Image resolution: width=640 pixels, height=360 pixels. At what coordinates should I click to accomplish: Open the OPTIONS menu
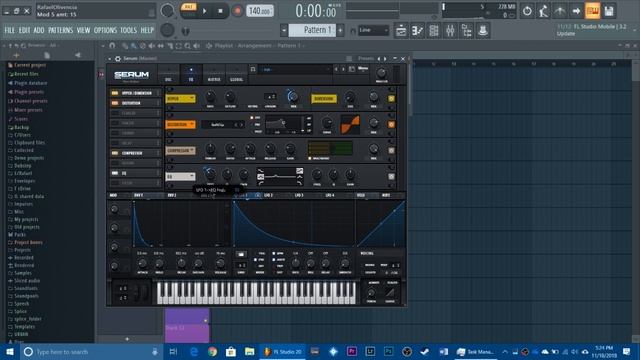[105, 30]
